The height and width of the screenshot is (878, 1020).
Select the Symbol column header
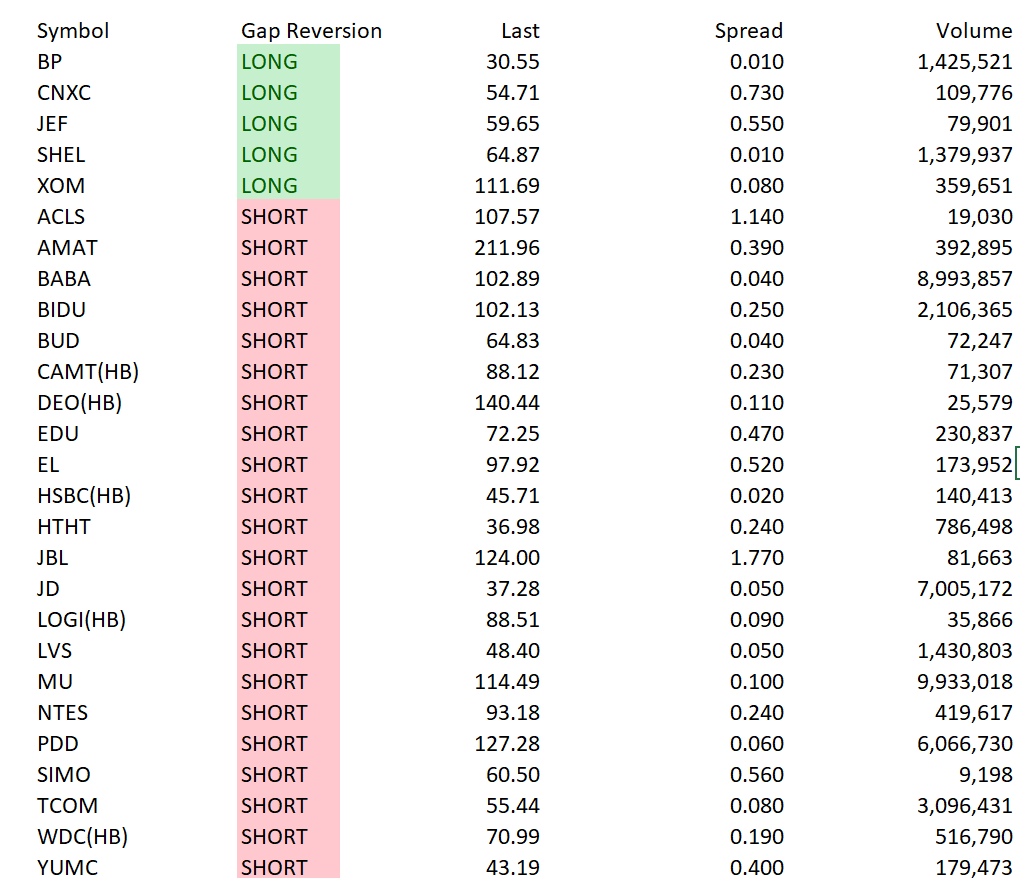click(73, 31)
